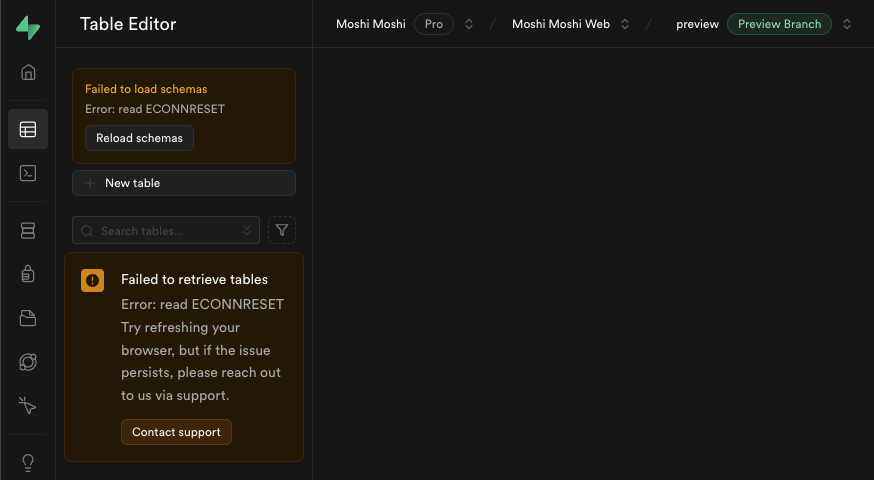Open the Moshi Moshi organization switcher
This screenshot has width=874, height=480.
pyautogui.click(x=469, y=24)
